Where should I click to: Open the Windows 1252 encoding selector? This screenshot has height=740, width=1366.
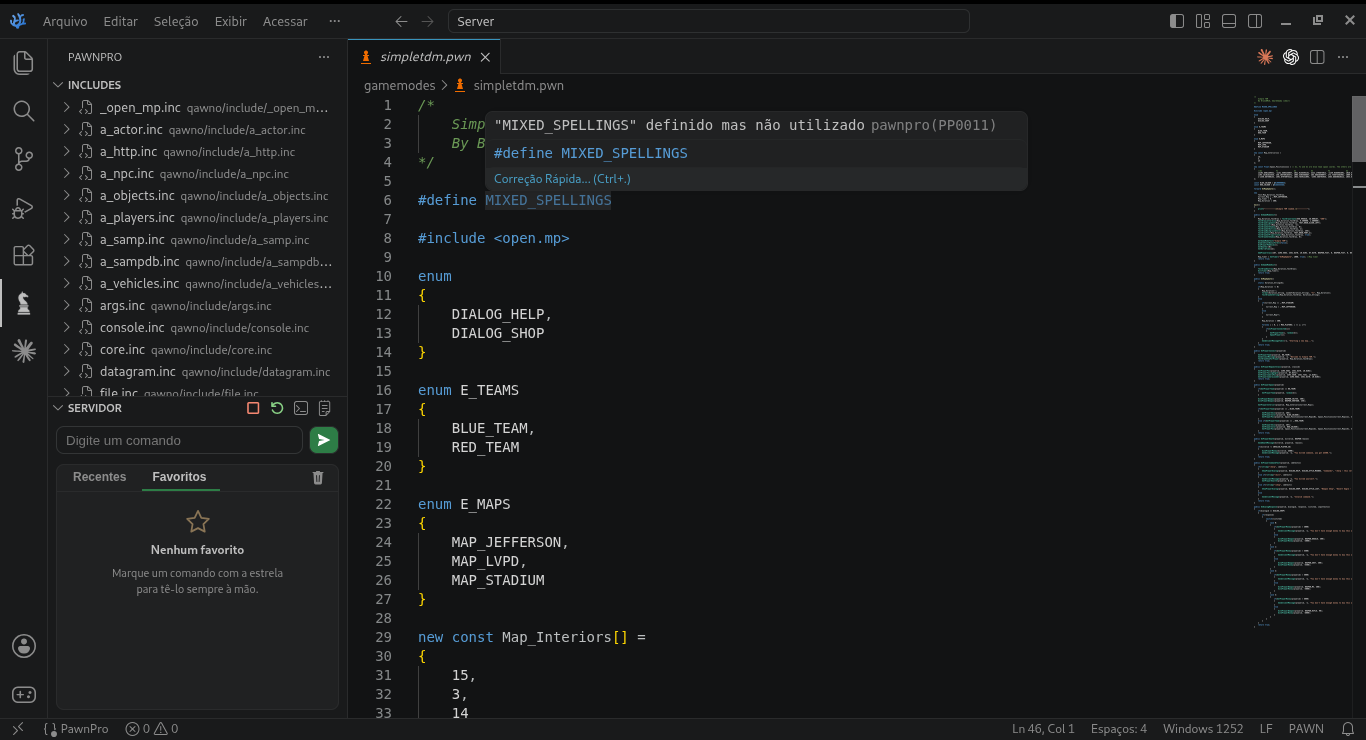point(1203,729)
